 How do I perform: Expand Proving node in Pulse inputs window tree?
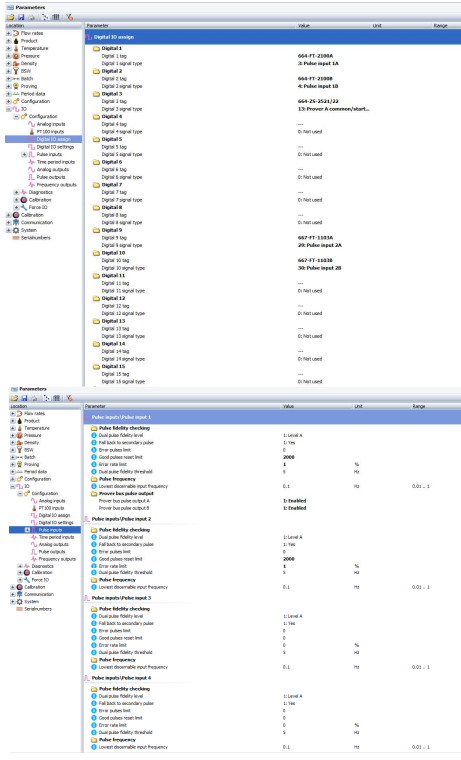point(13,464)
